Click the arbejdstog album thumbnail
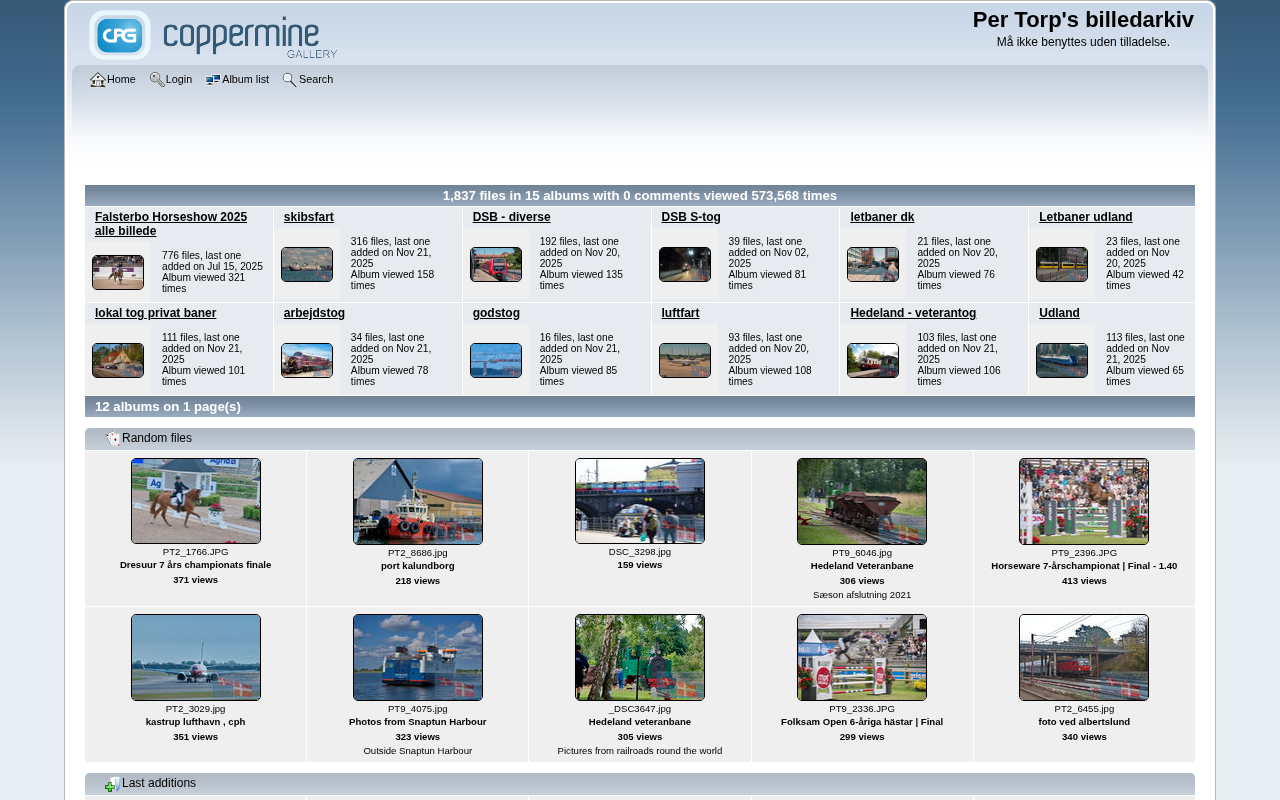 [307, 361]
